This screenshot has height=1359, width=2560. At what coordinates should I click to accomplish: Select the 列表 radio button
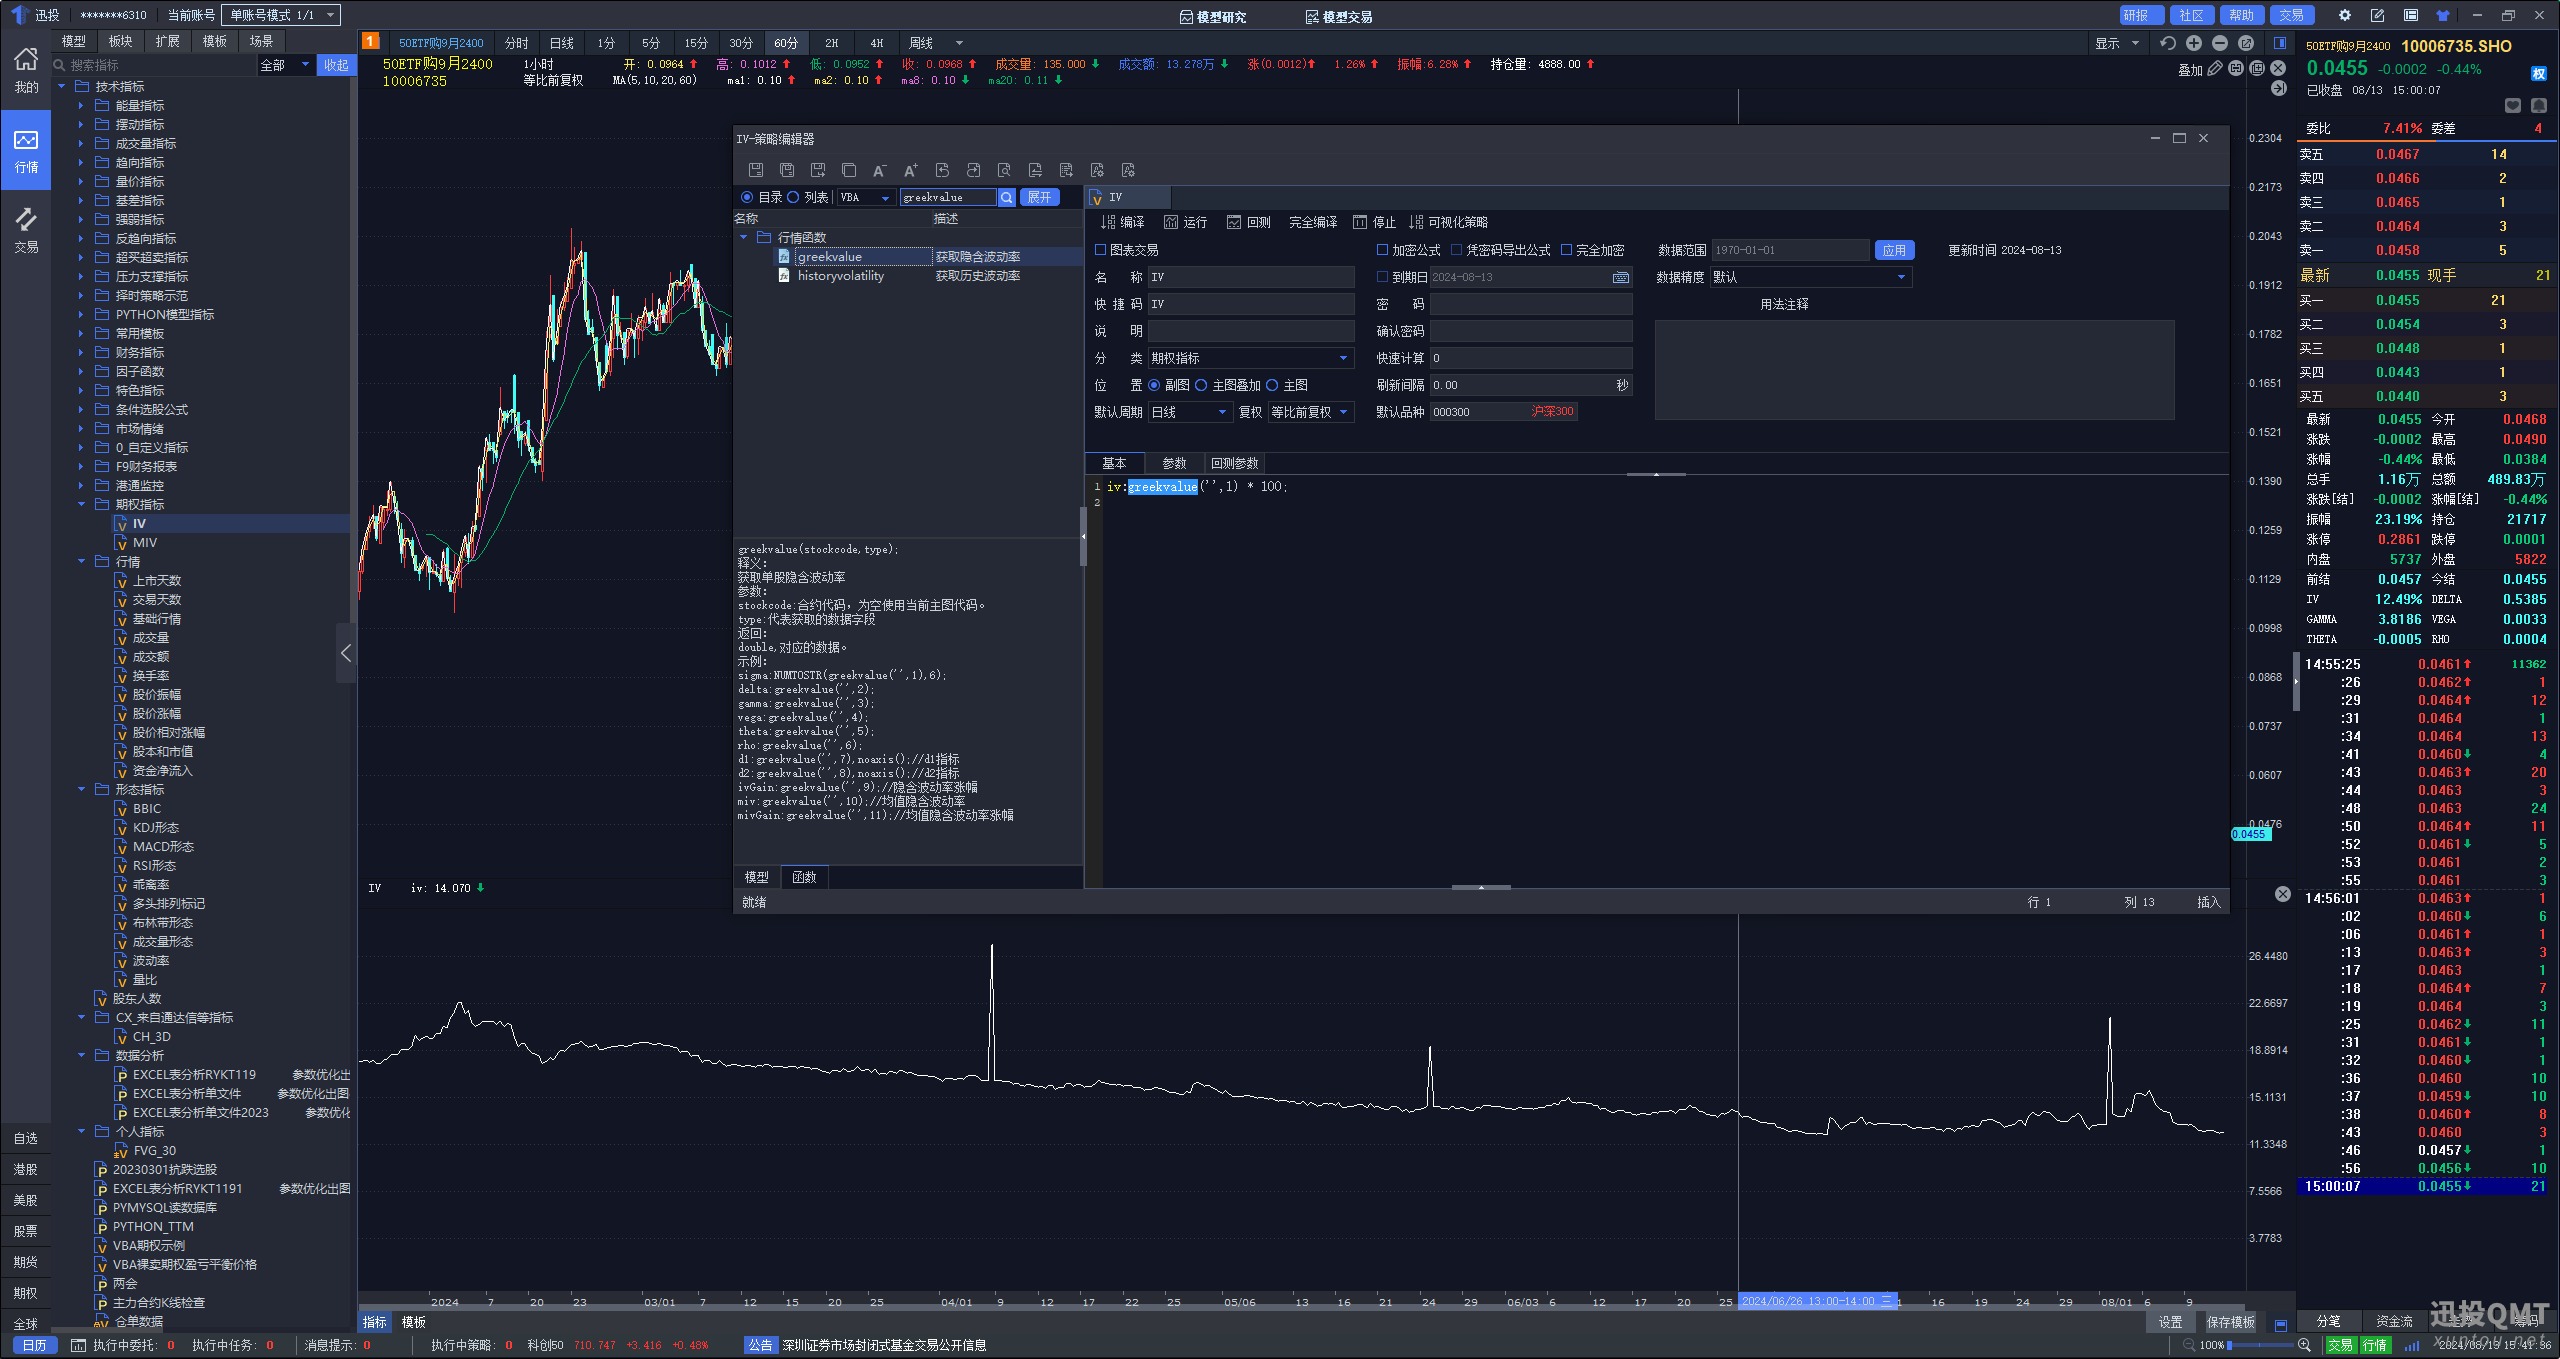click(793, 197)
